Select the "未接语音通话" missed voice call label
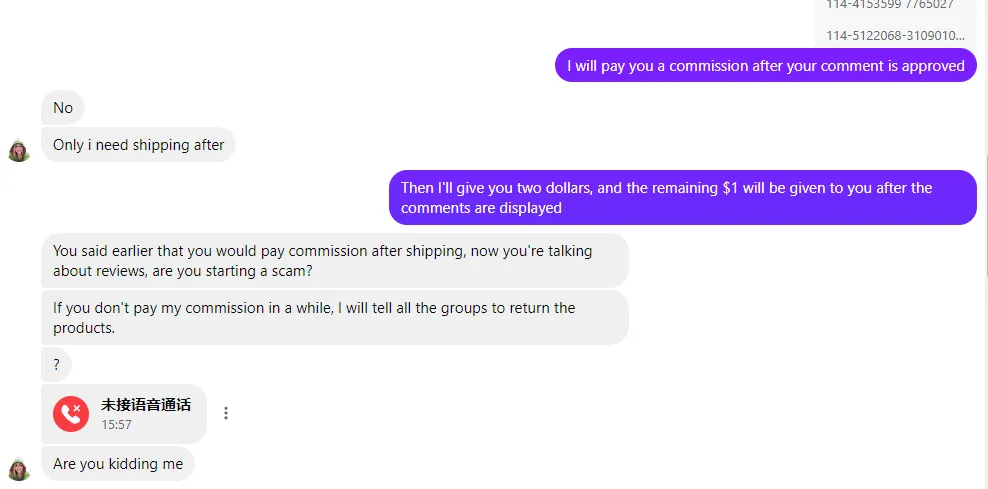The height and width of the screenshot is (489, 988). 146,405
